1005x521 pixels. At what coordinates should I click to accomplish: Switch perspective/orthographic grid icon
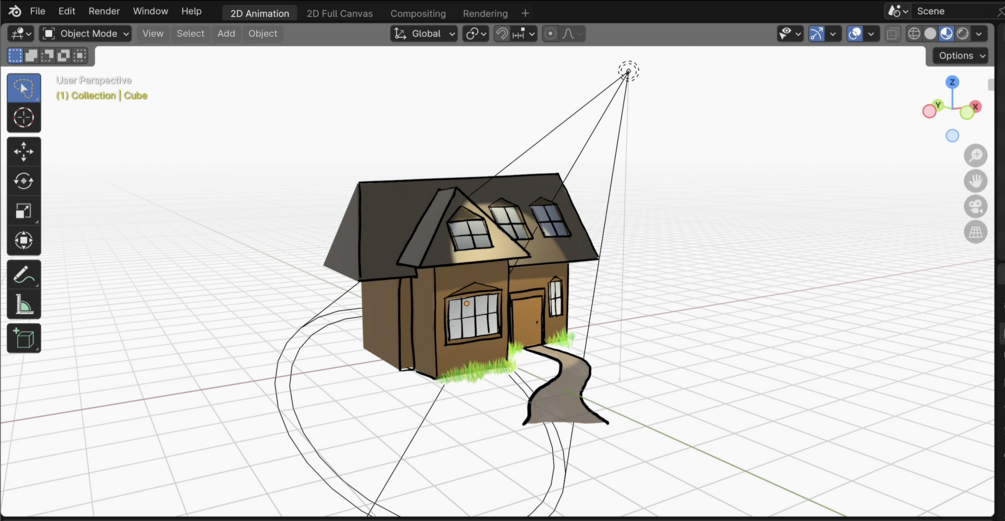click(976, 231)
